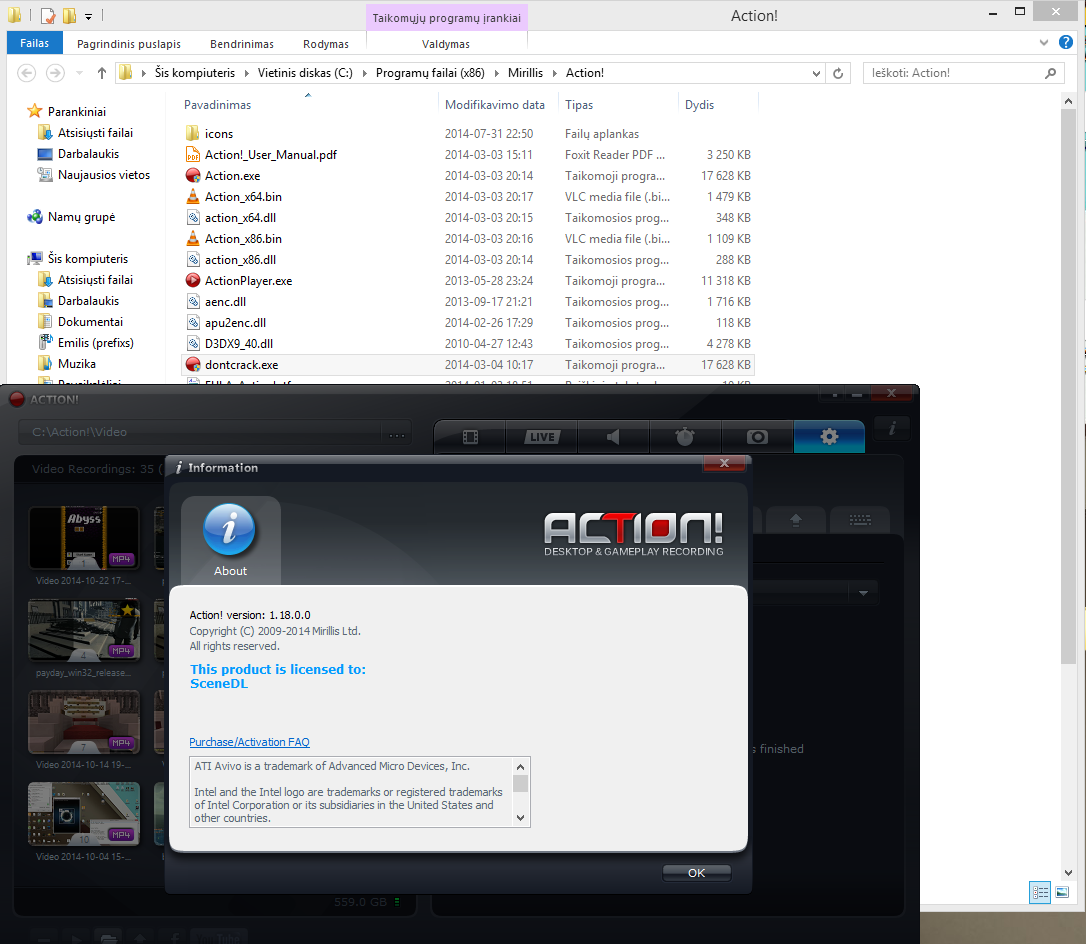Click Mirillis in the address bar breadcrumb

526,73
